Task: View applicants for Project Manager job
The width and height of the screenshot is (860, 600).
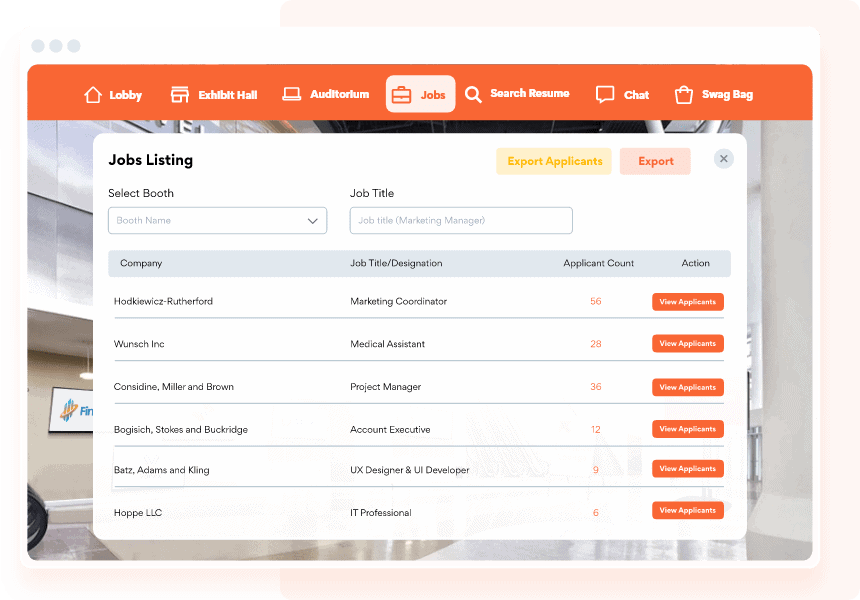Action: tap(687, 387)
